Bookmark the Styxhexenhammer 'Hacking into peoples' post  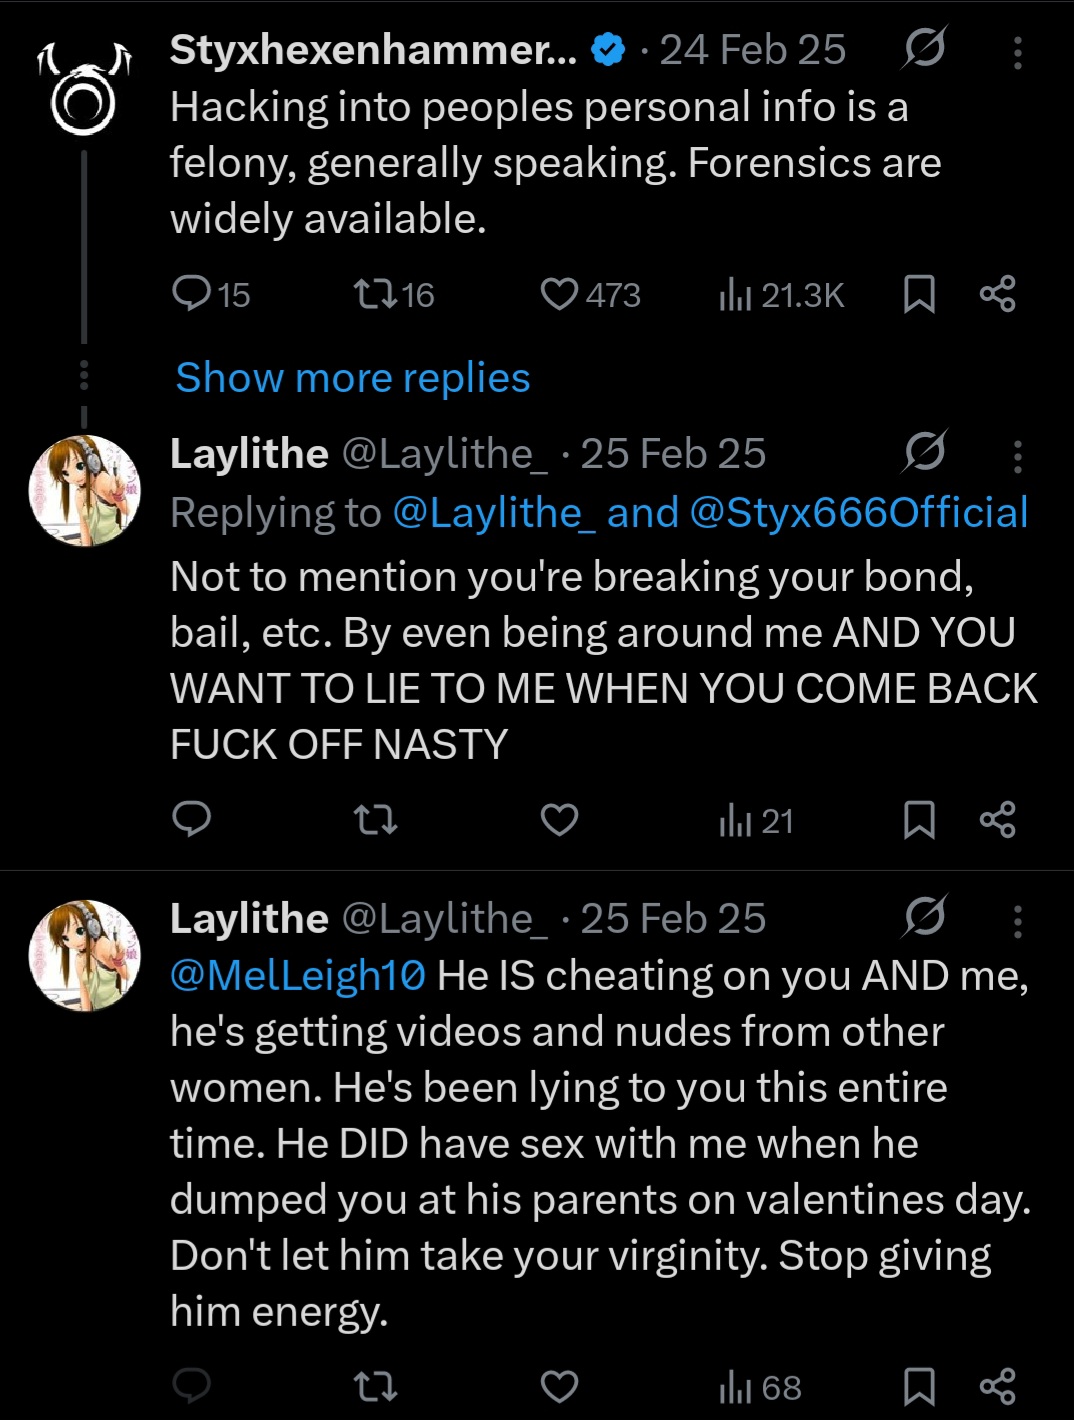pyautogui.click(x=919, y=295)
